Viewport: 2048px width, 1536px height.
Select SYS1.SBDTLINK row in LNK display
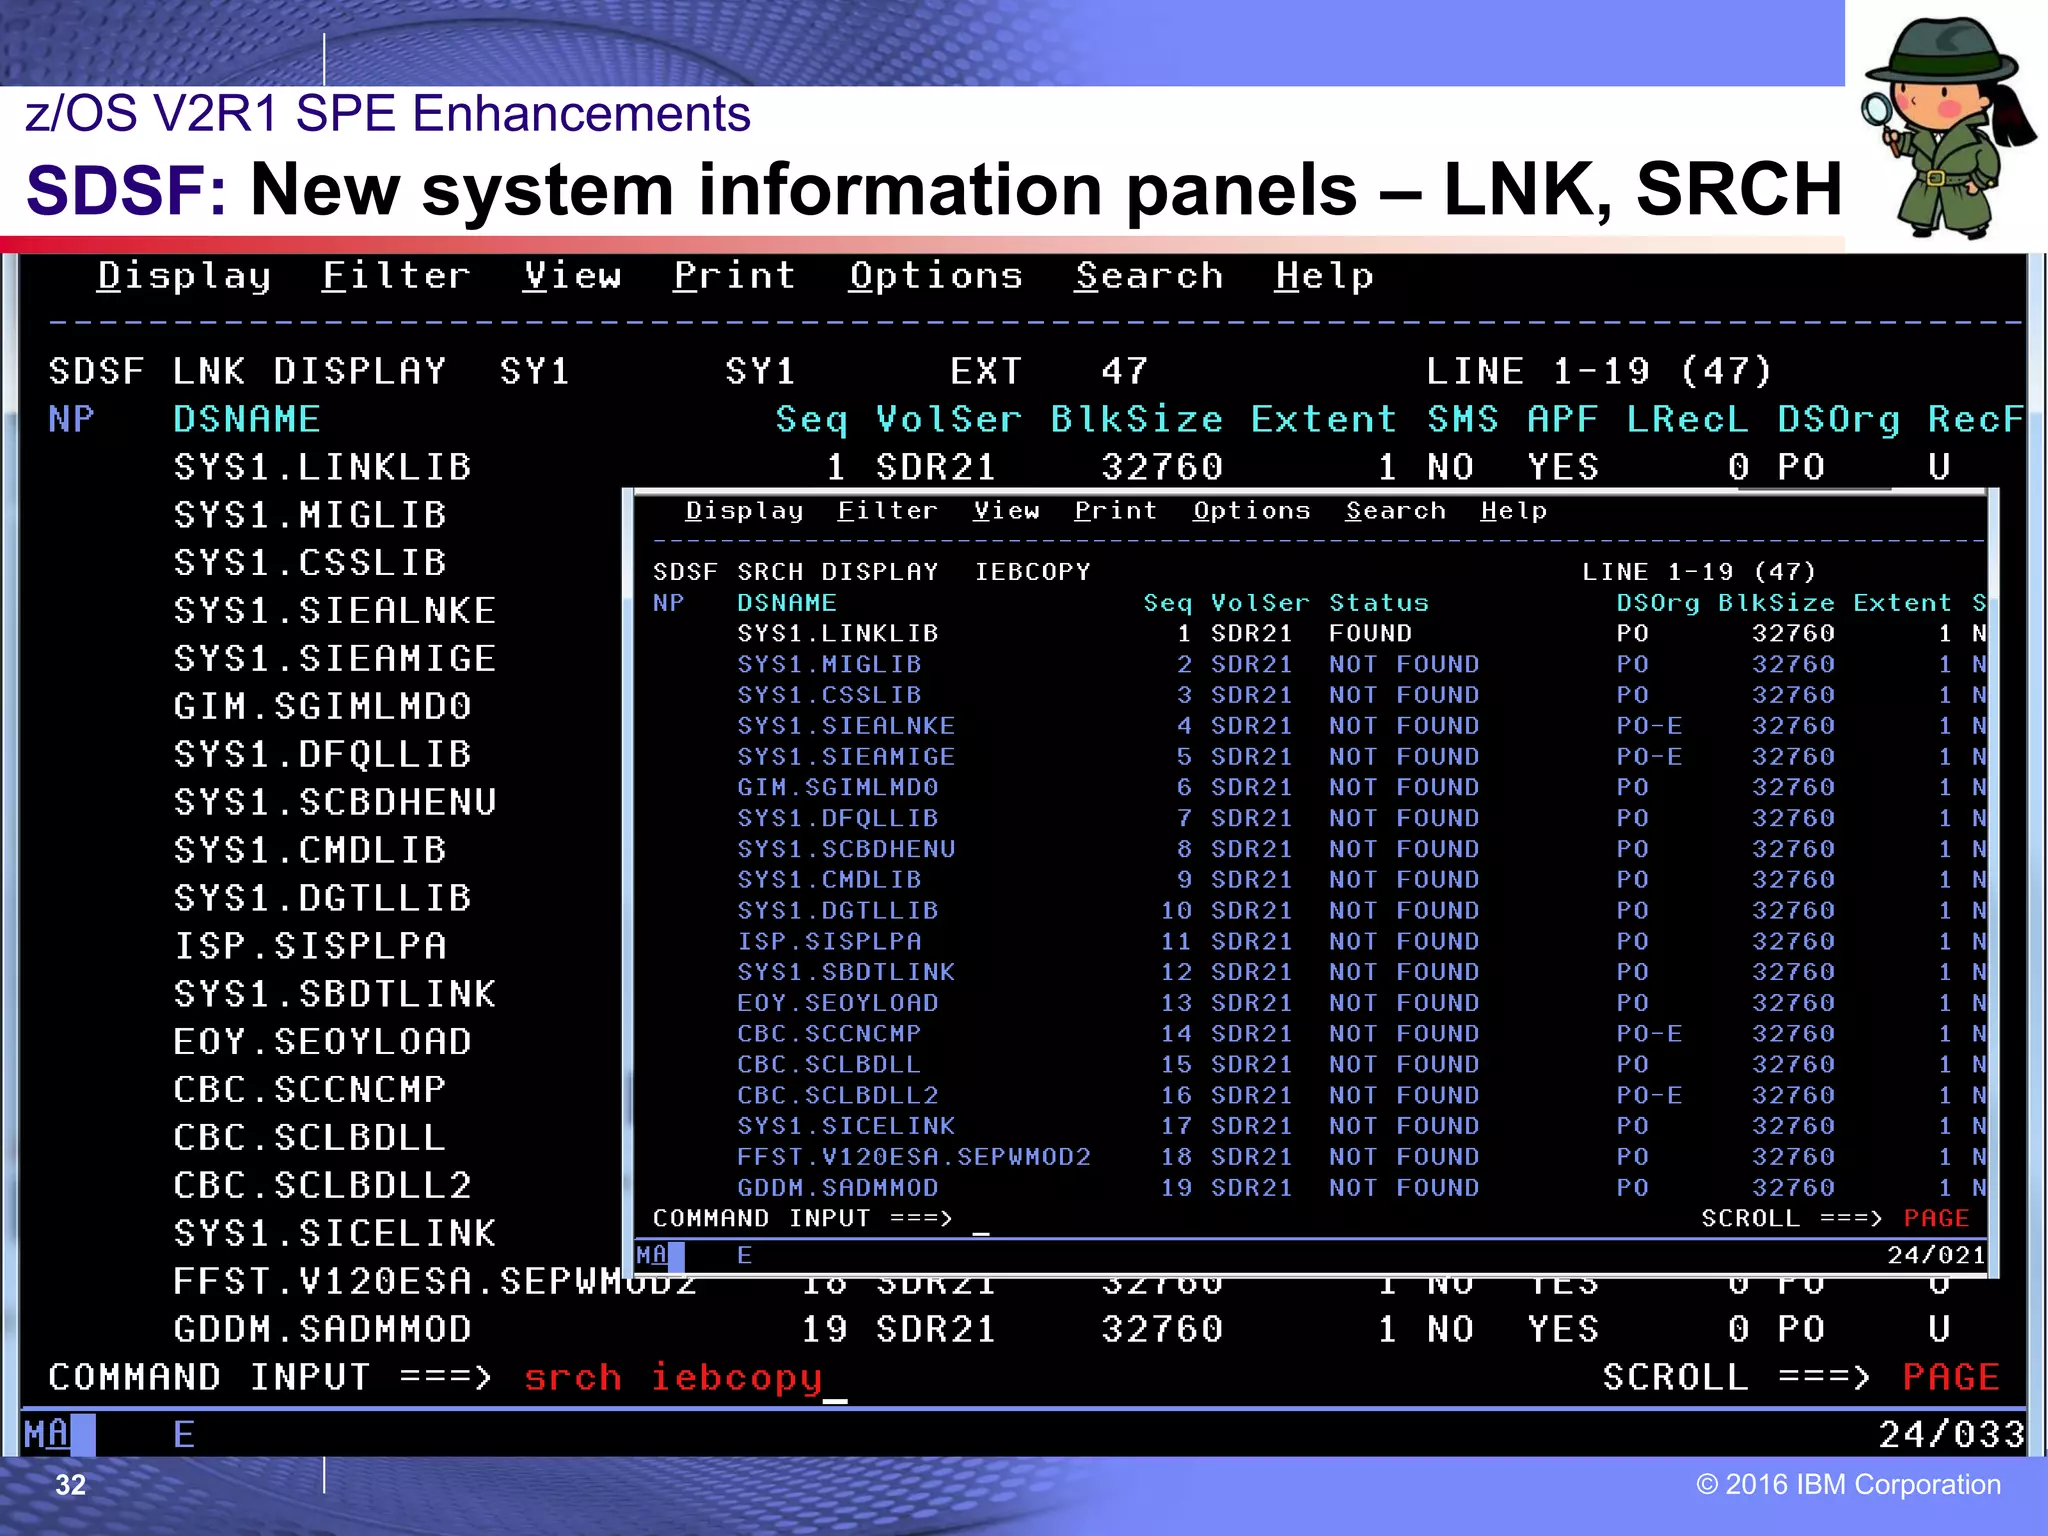[335, 994]
